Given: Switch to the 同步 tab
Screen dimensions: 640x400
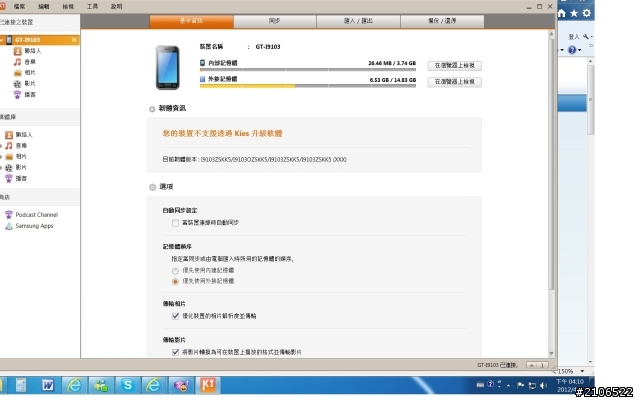Looking at the screenshot, I should click(275, 21).
